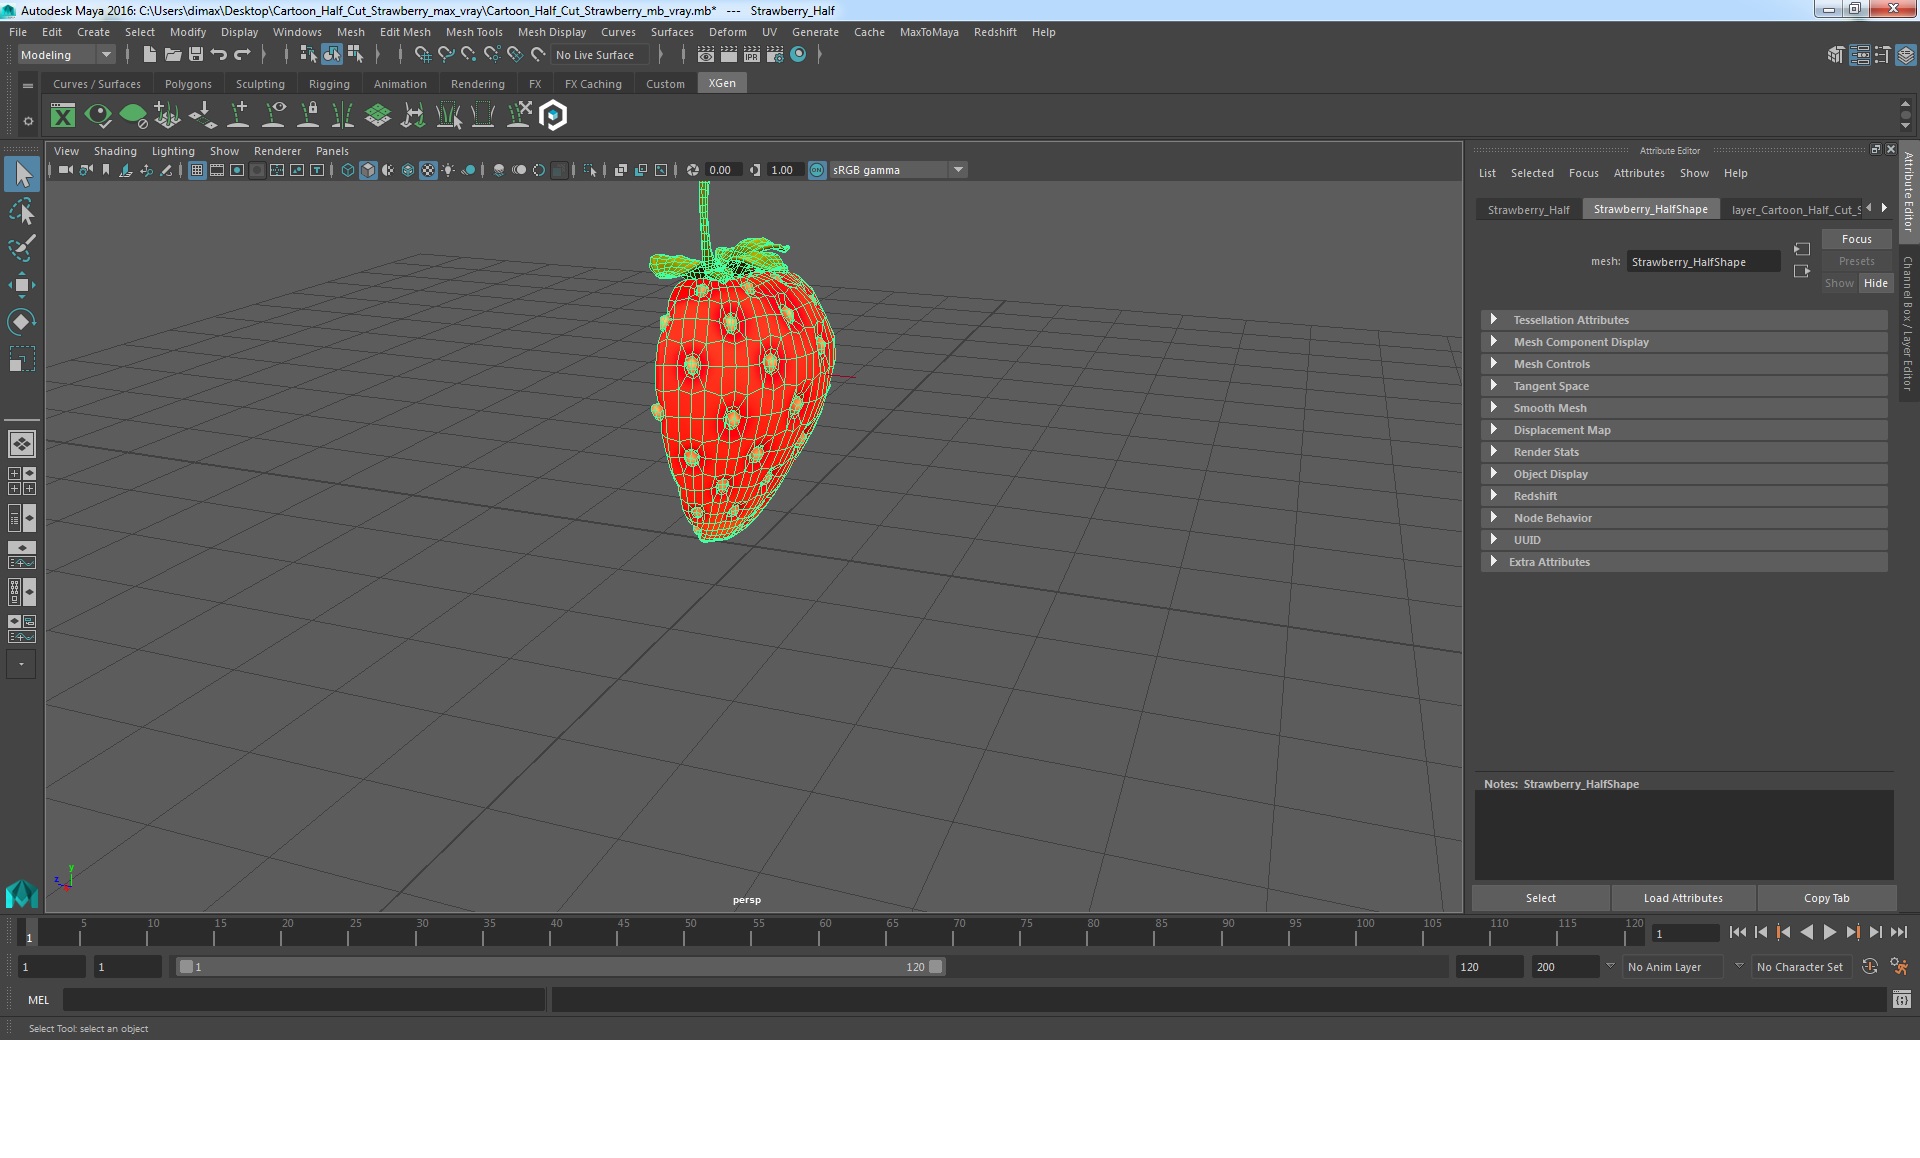The image size is (1920, 1158).
Task: Activate the Lasso select tool
Action: 22,212
